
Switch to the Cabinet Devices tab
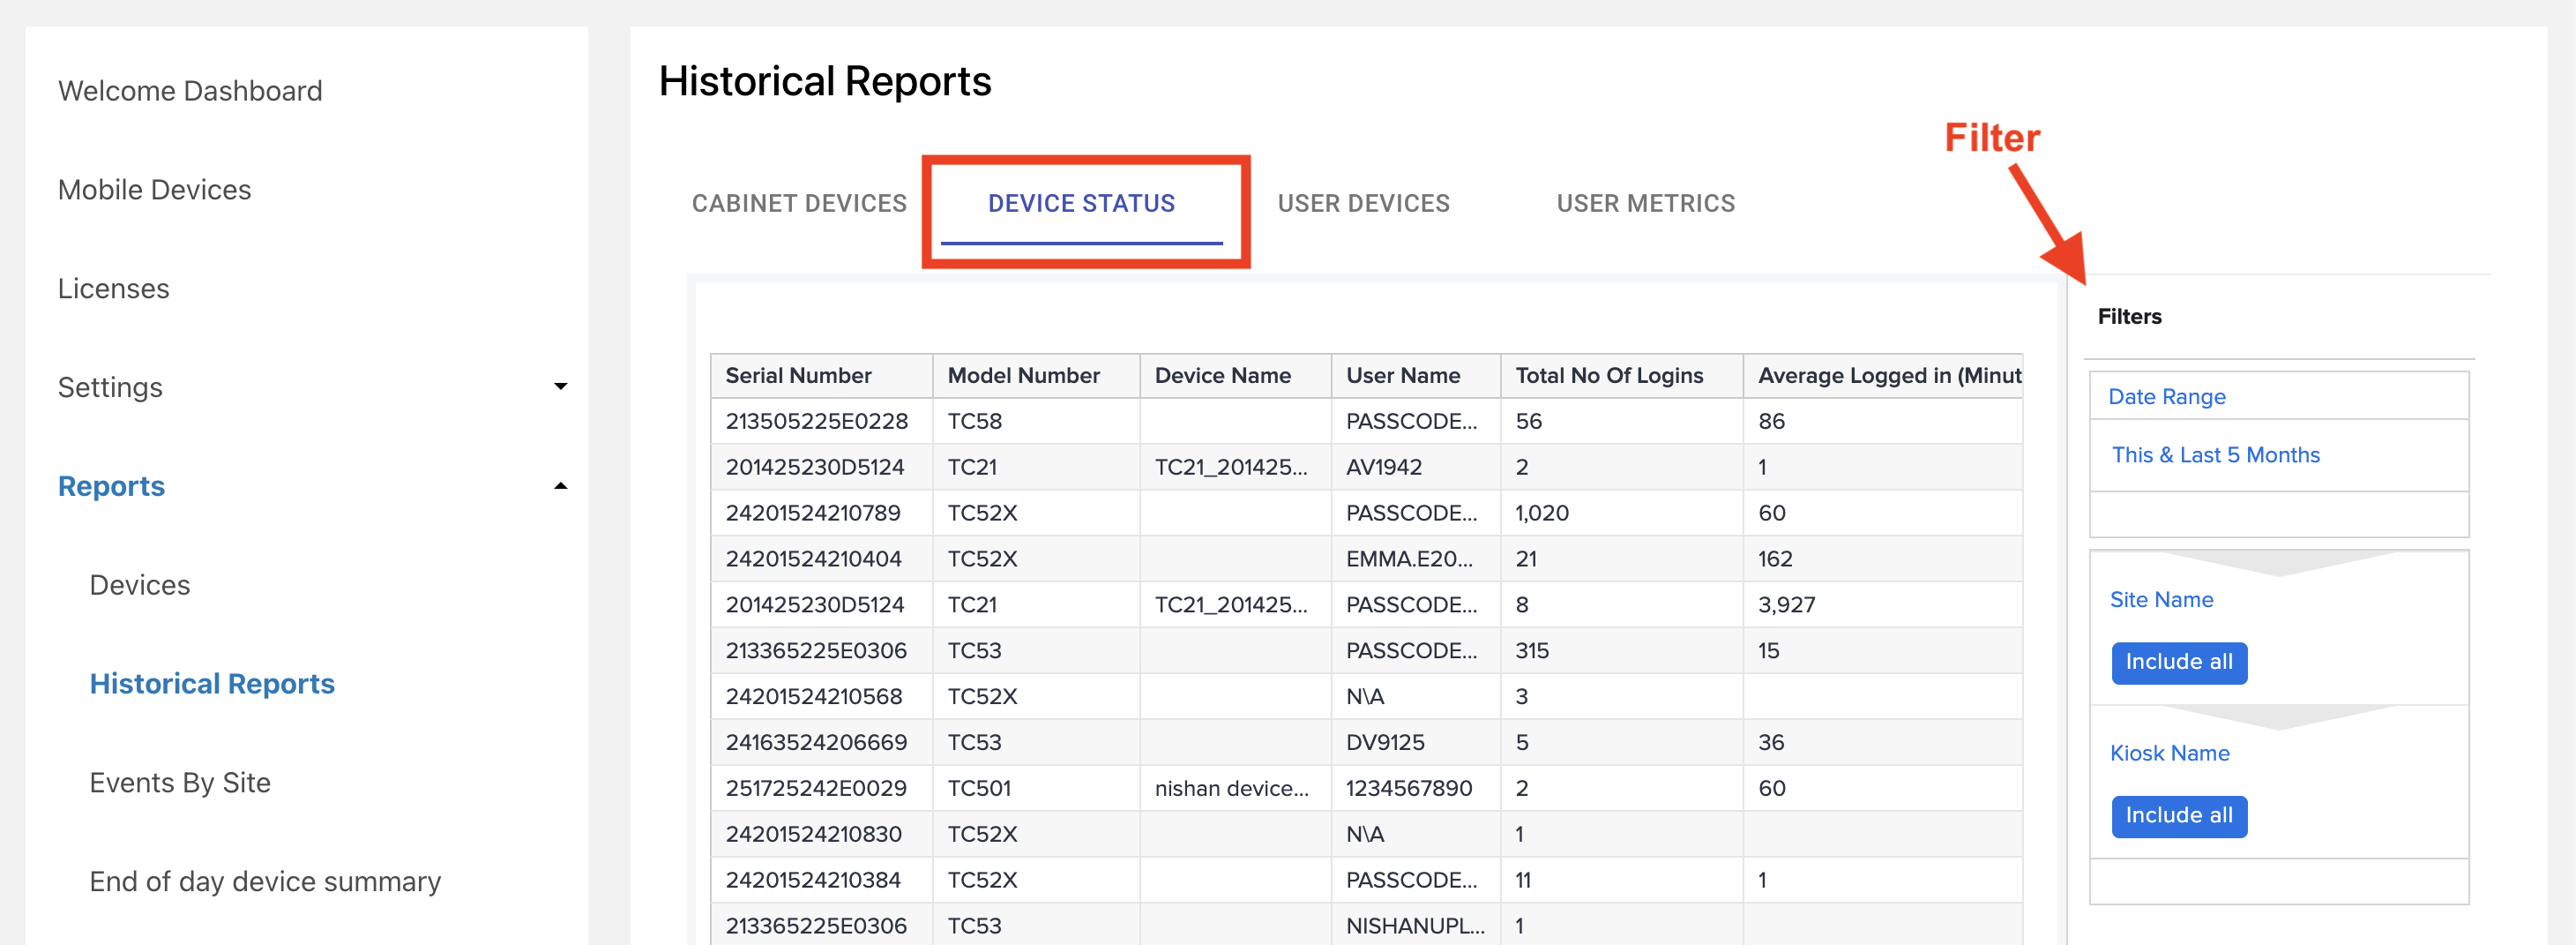pyautogui.click(x=799, y=203)
